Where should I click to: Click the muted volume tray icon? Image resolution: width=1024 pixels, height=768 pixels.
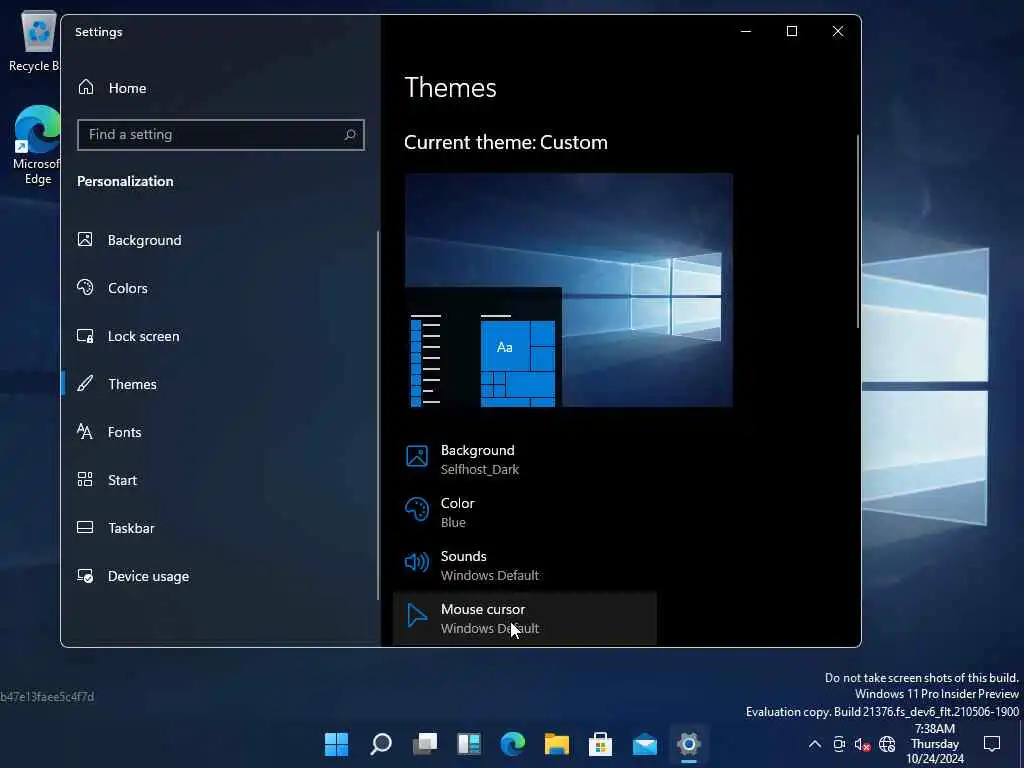pos(863,744)
